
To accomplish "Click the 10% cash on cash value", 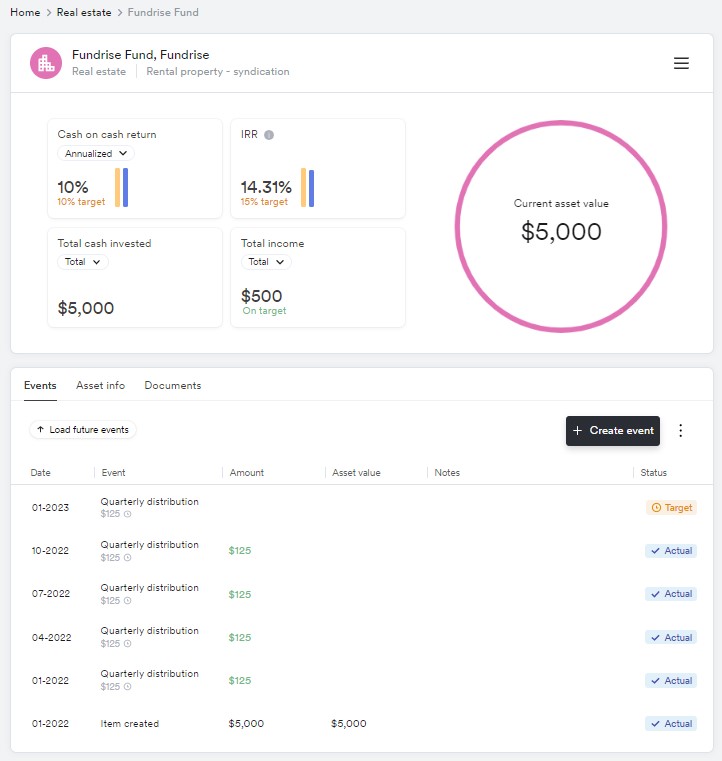I will click(73, 187).
